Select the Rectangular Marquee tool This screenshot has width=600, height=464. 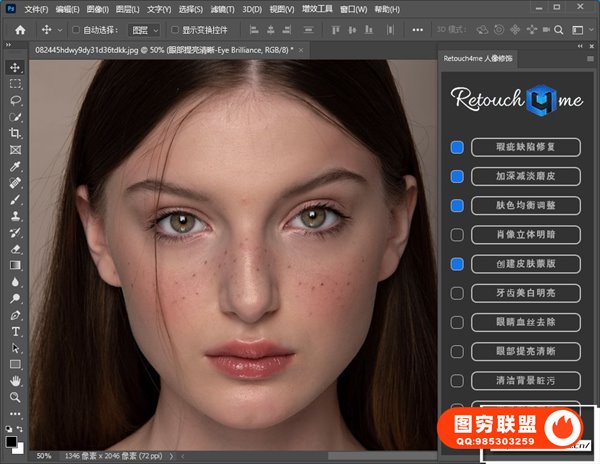[15, 84]
